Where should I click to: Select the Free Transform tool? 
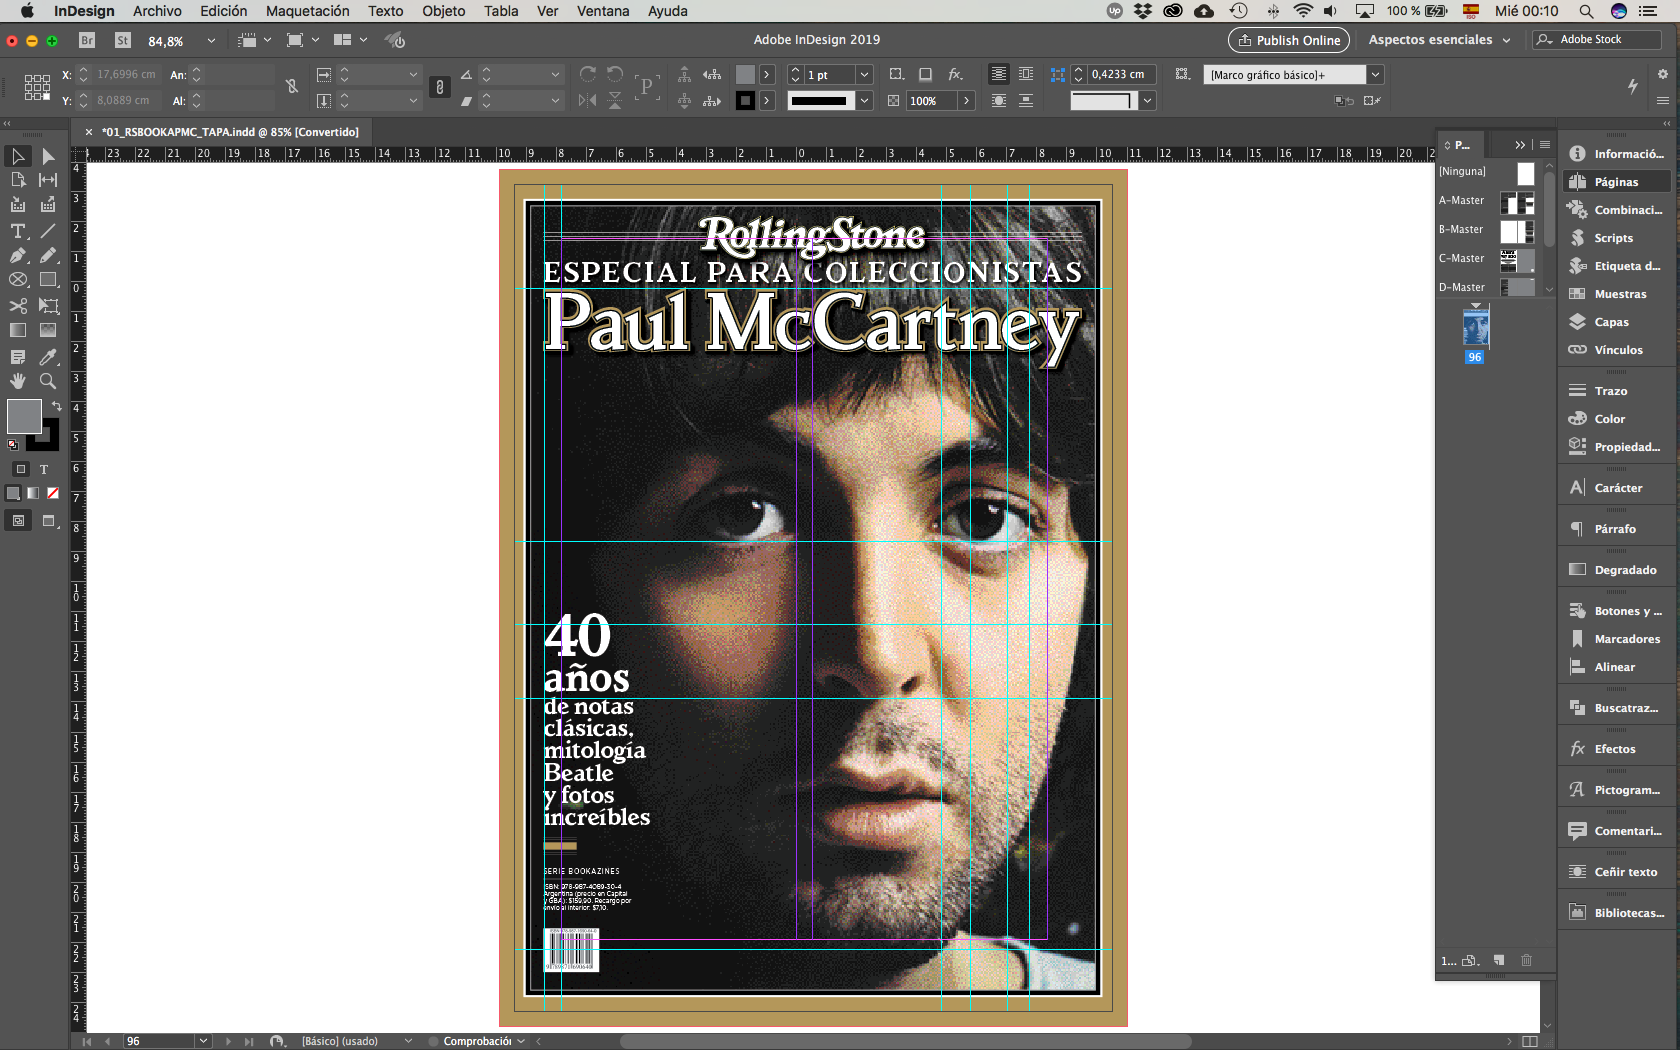pos(48,306)
